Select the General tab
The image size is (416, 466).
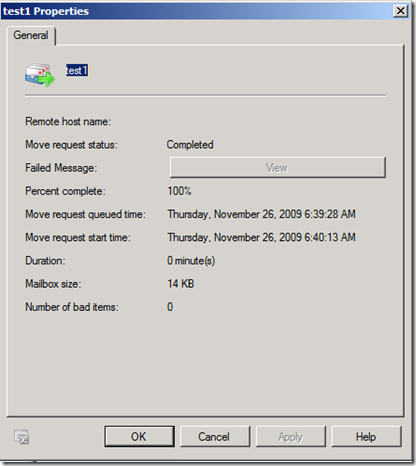pos(31,35)
